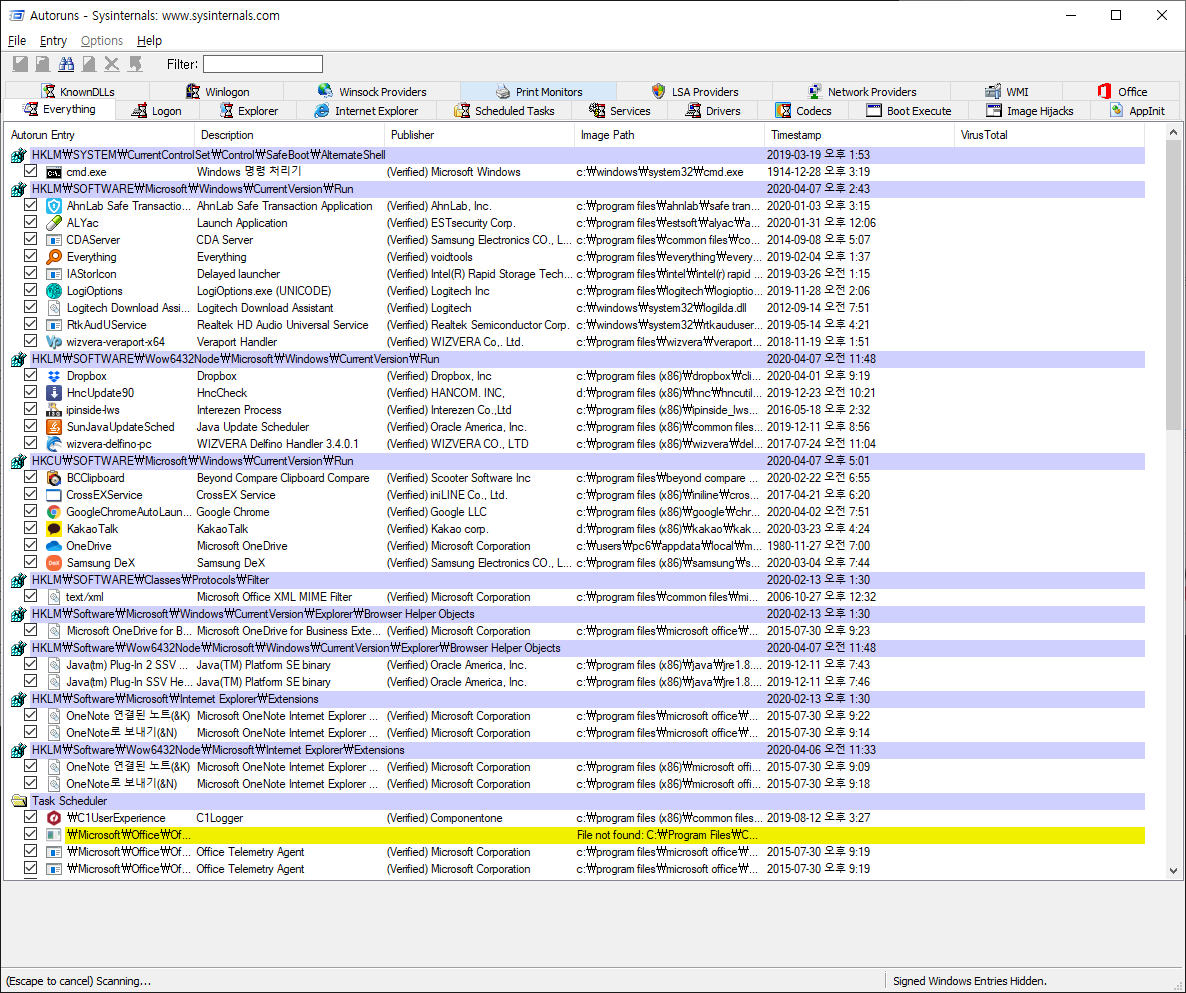
Task: Click the BCClipboard entry icon
Action: [x=54, y=478]
